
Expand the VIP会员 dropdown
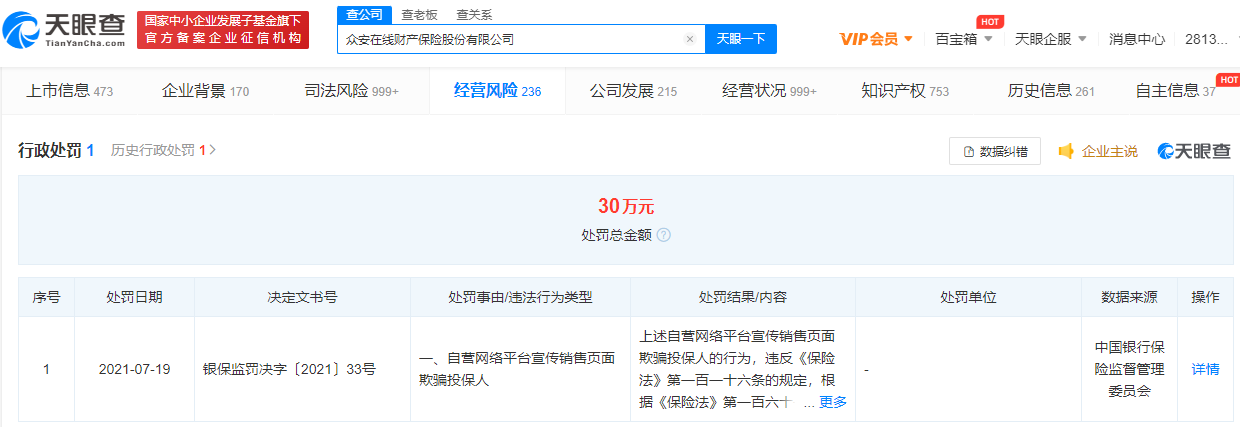point(876,39)
